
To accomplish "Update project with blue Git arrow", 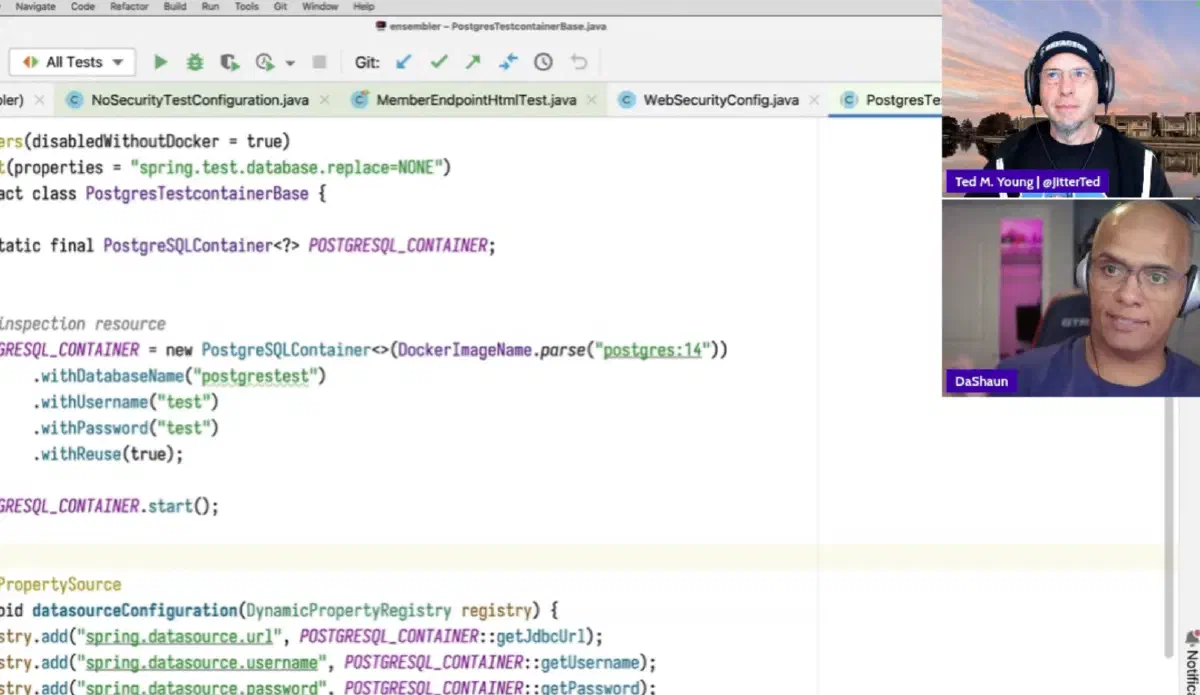I will point(404,62).
